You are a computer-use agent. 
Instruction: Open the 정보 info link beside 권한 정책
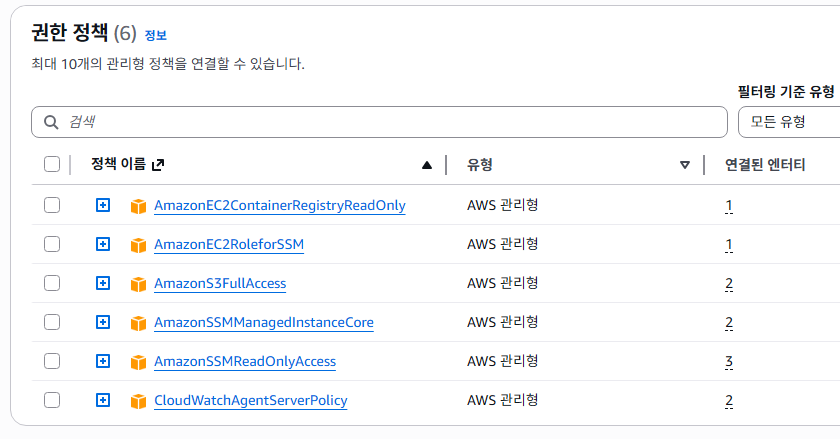[155, 35]
